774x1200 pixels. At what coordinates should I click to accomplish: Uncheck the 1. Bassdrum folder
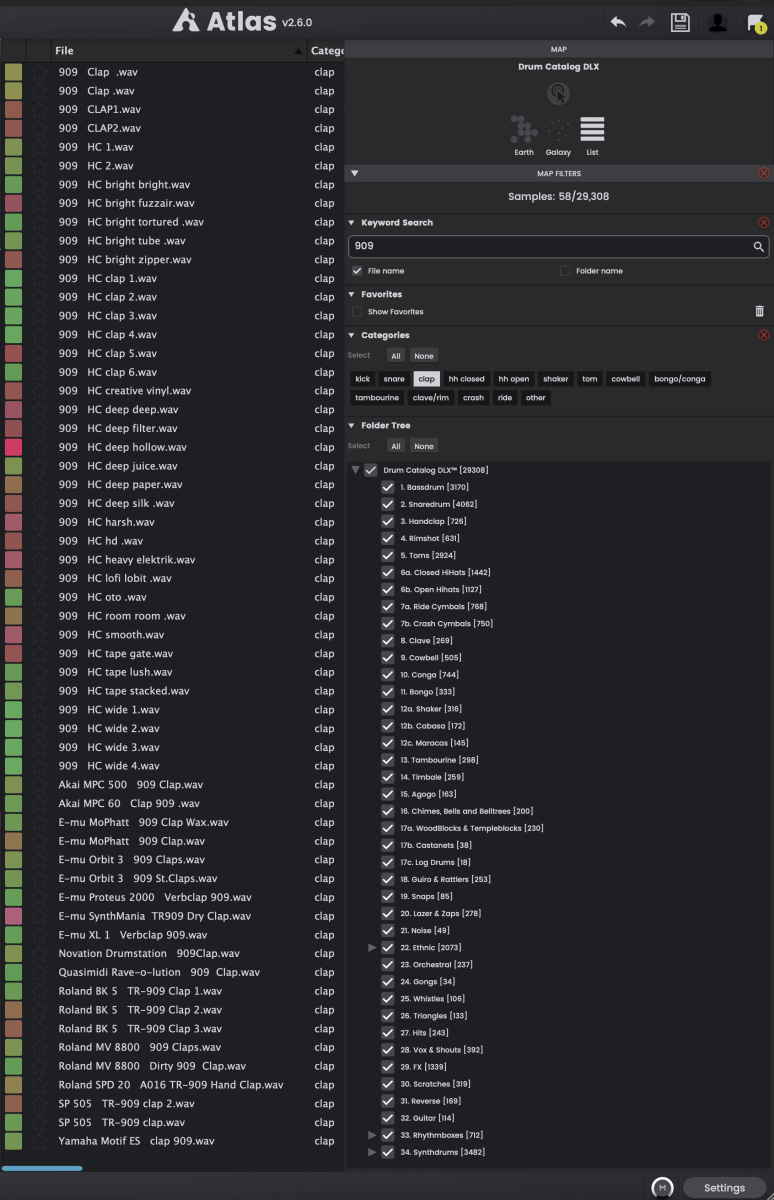coord(388,487)
